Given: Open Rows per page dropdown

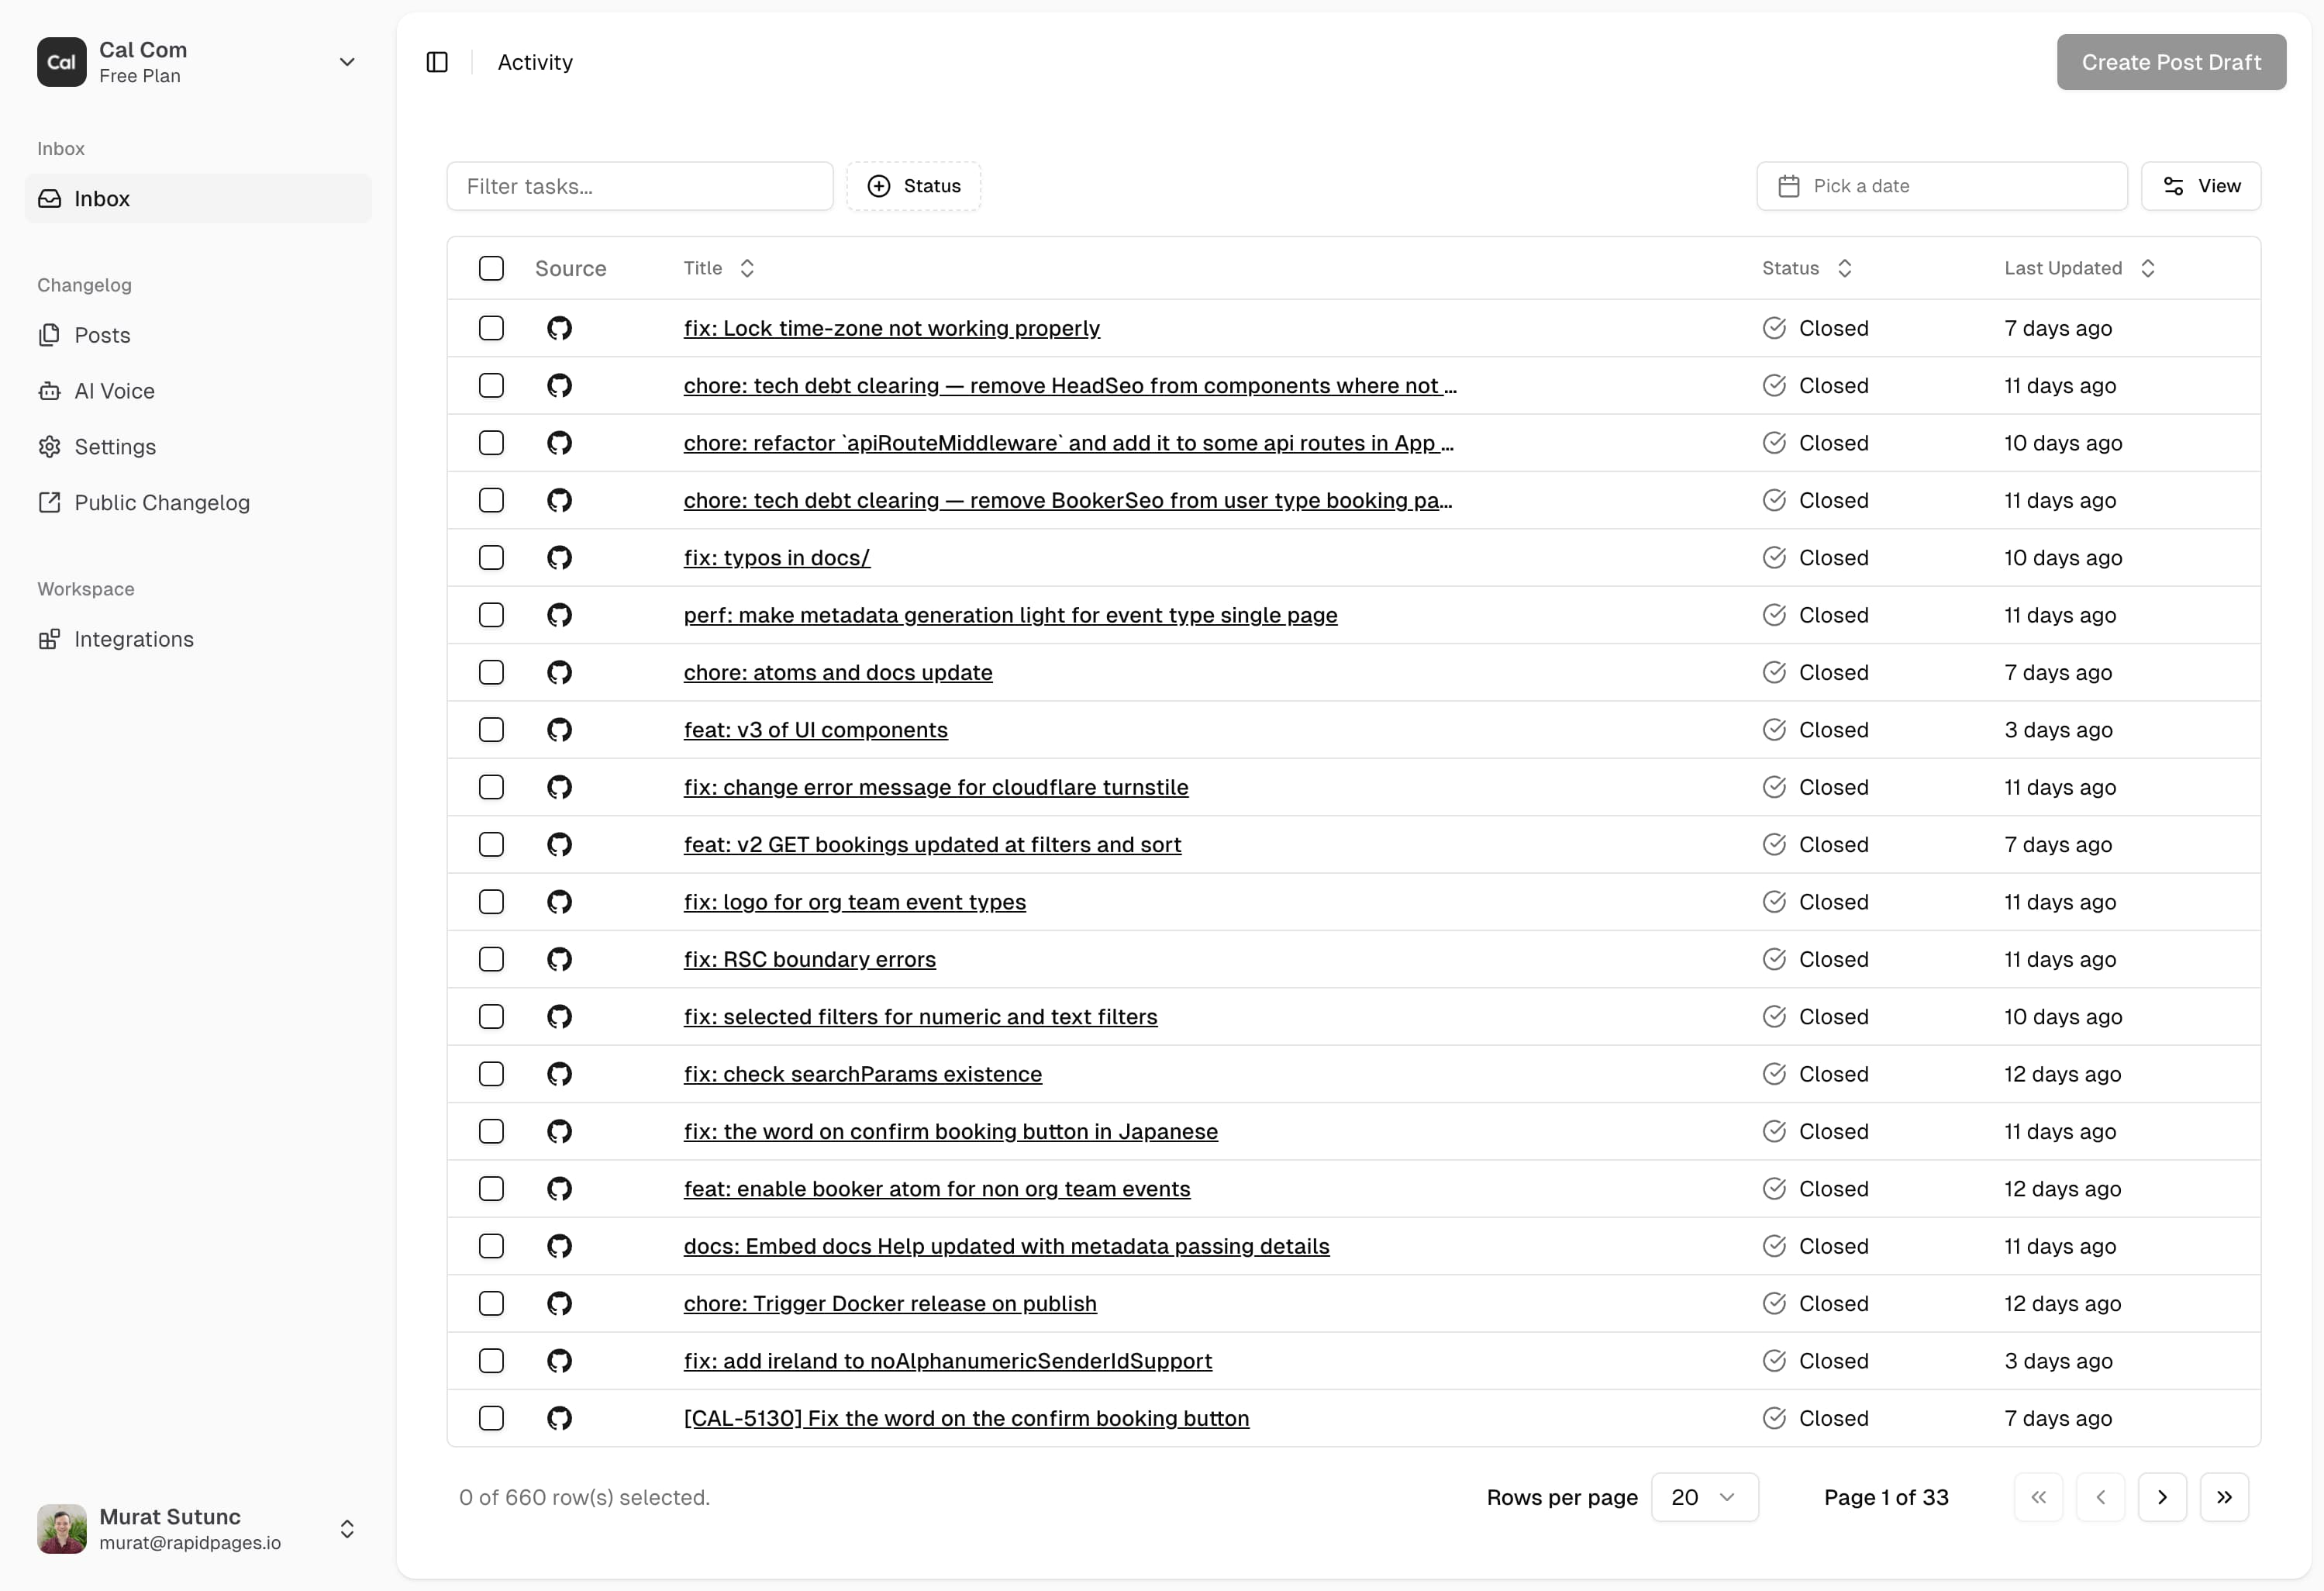Looking at the screenshot, I should point(1704,1497).
